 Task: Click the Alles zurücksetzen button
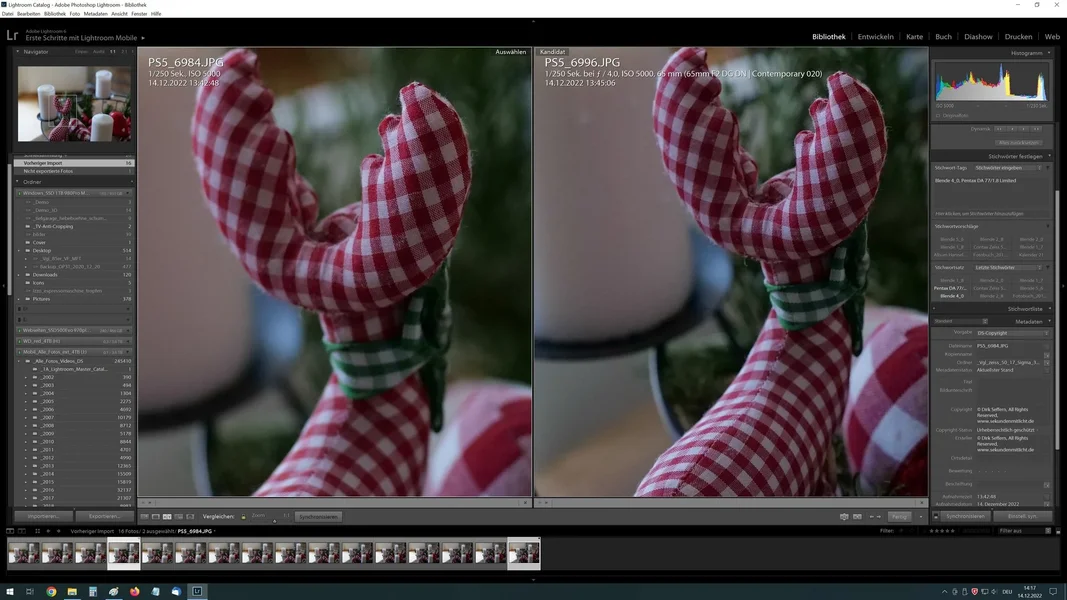click(1019, 143)
